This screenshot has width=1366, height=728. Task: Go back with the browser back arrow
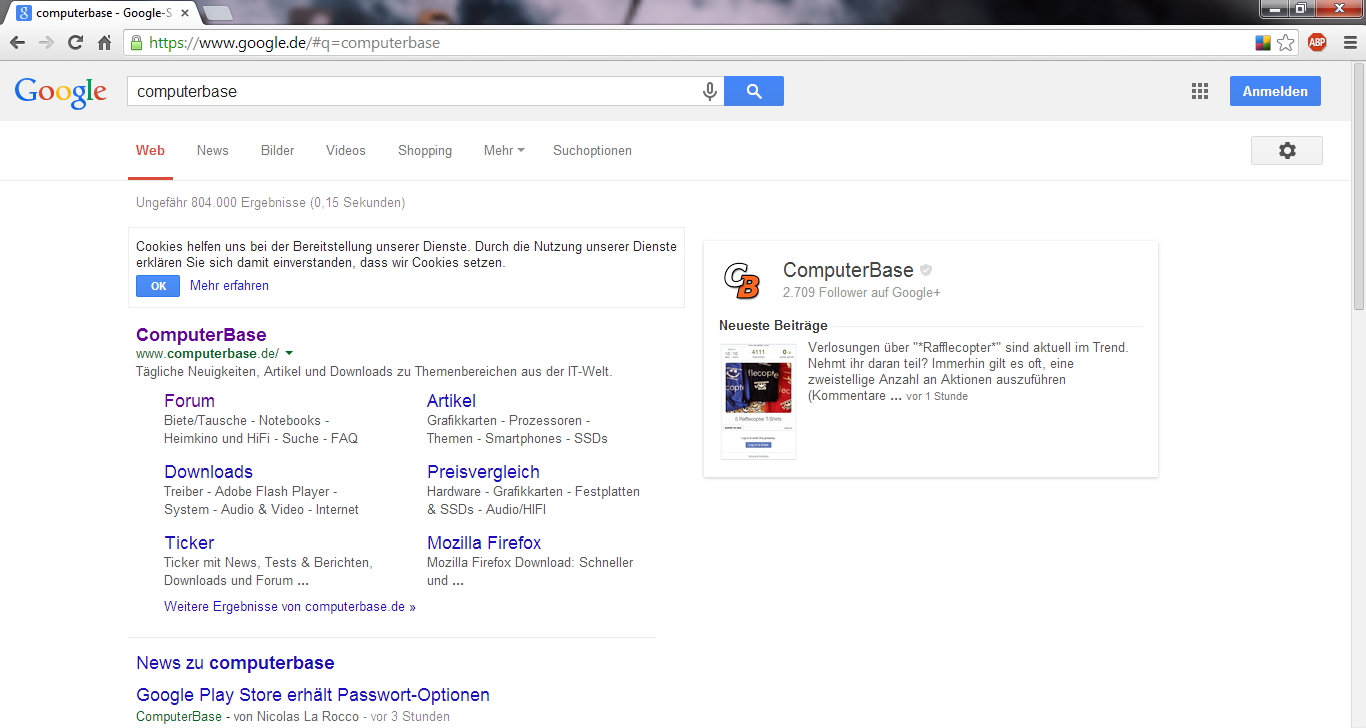click(17, 42)
